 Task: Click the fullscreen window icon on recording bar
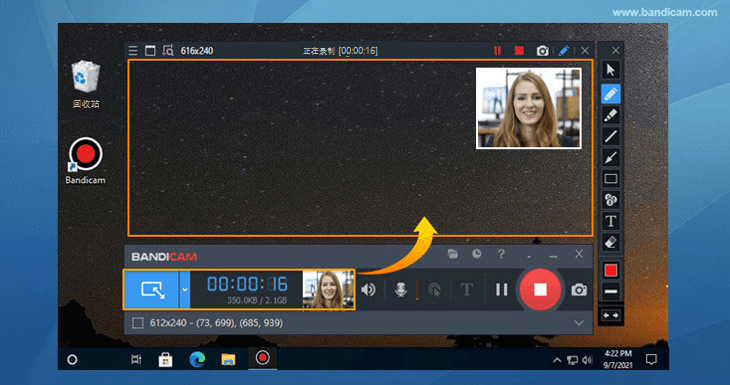click(150, 51)
